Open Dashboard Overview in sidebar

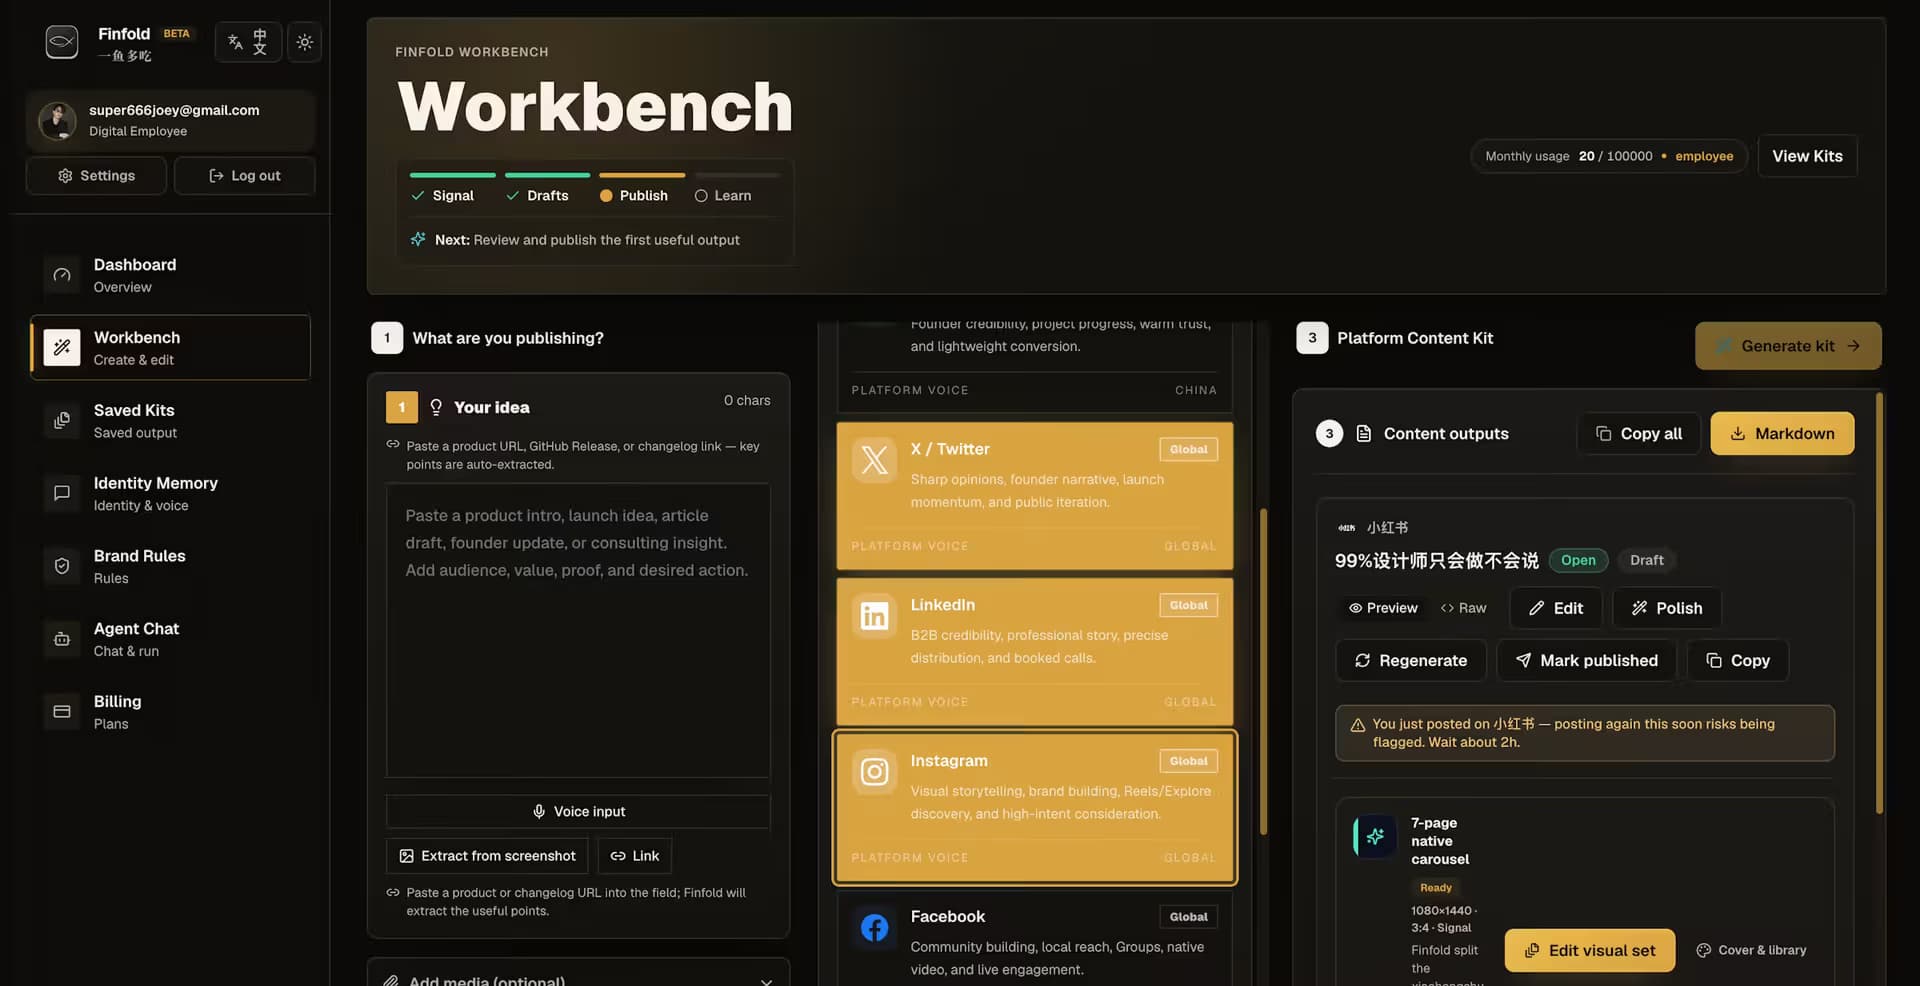(x=170, y=275)
